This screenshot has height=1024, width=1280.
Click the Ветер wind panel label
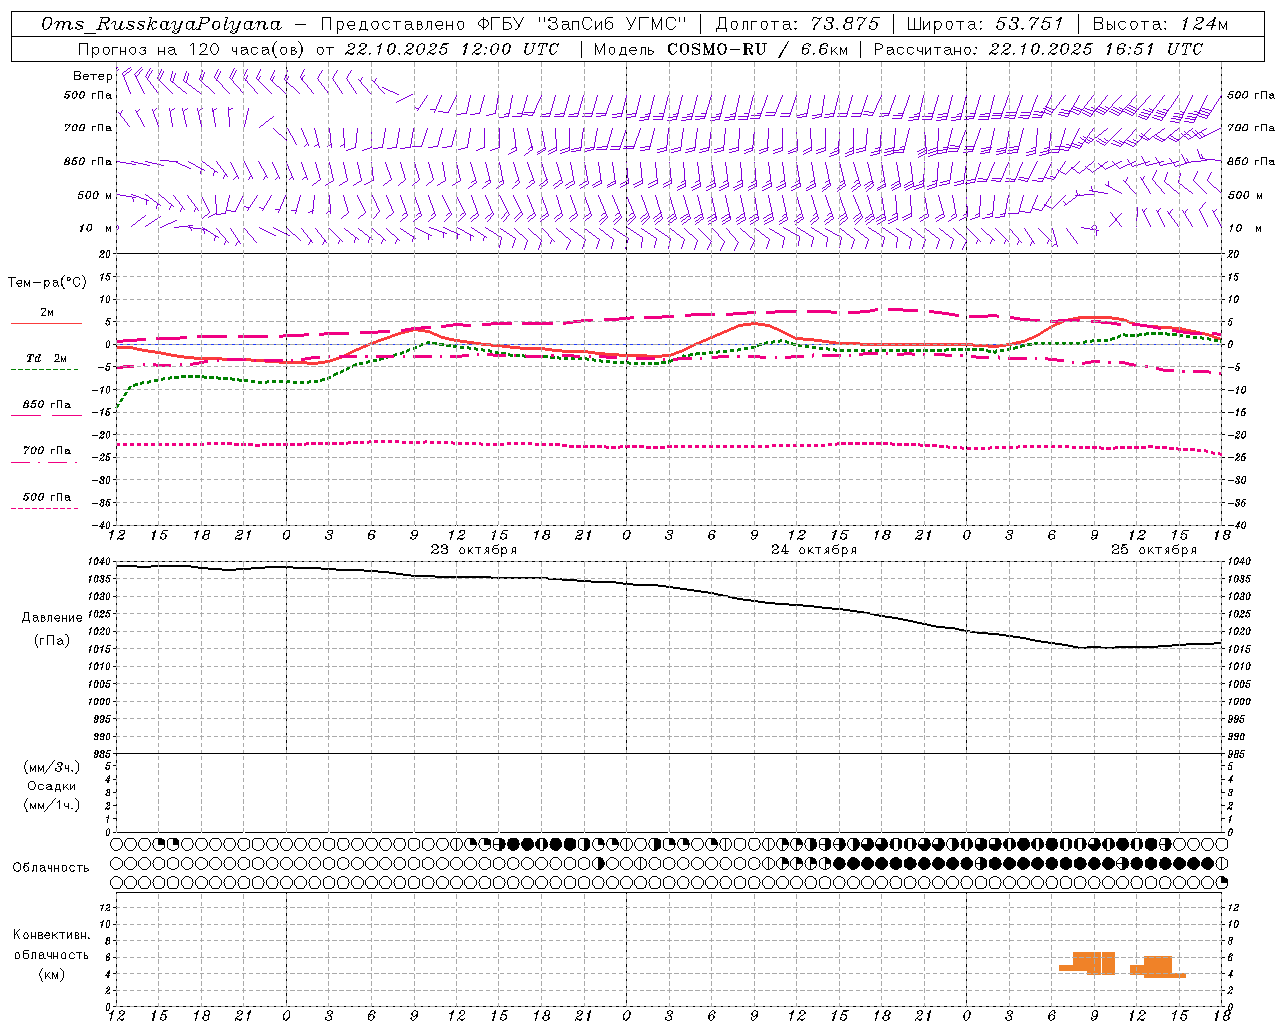click(x=92, y=76)
